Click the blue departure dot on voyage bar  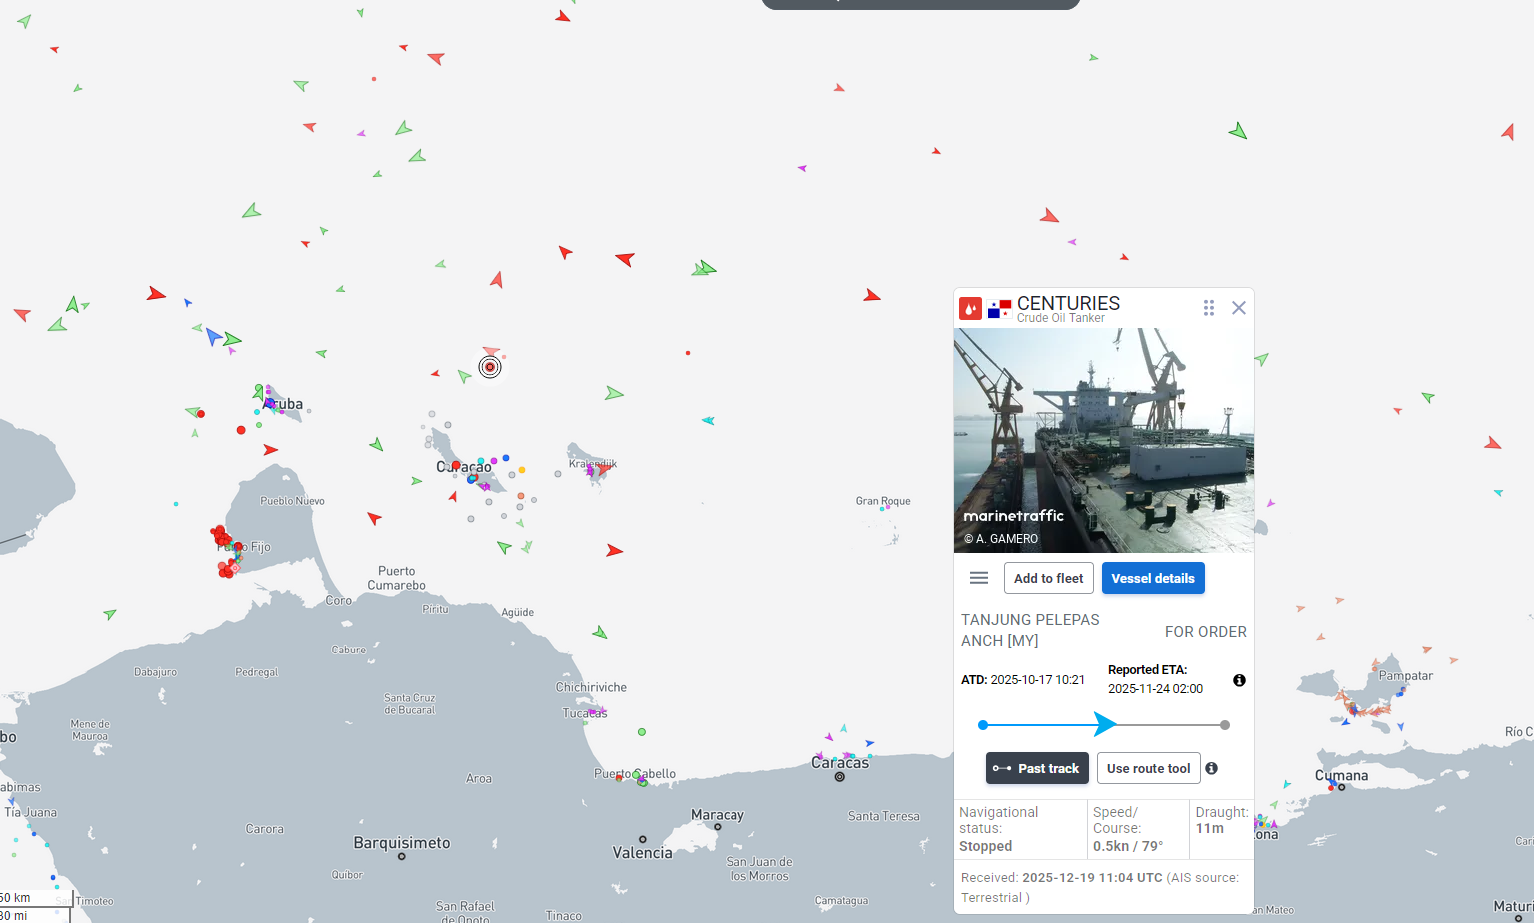[983, 725]
